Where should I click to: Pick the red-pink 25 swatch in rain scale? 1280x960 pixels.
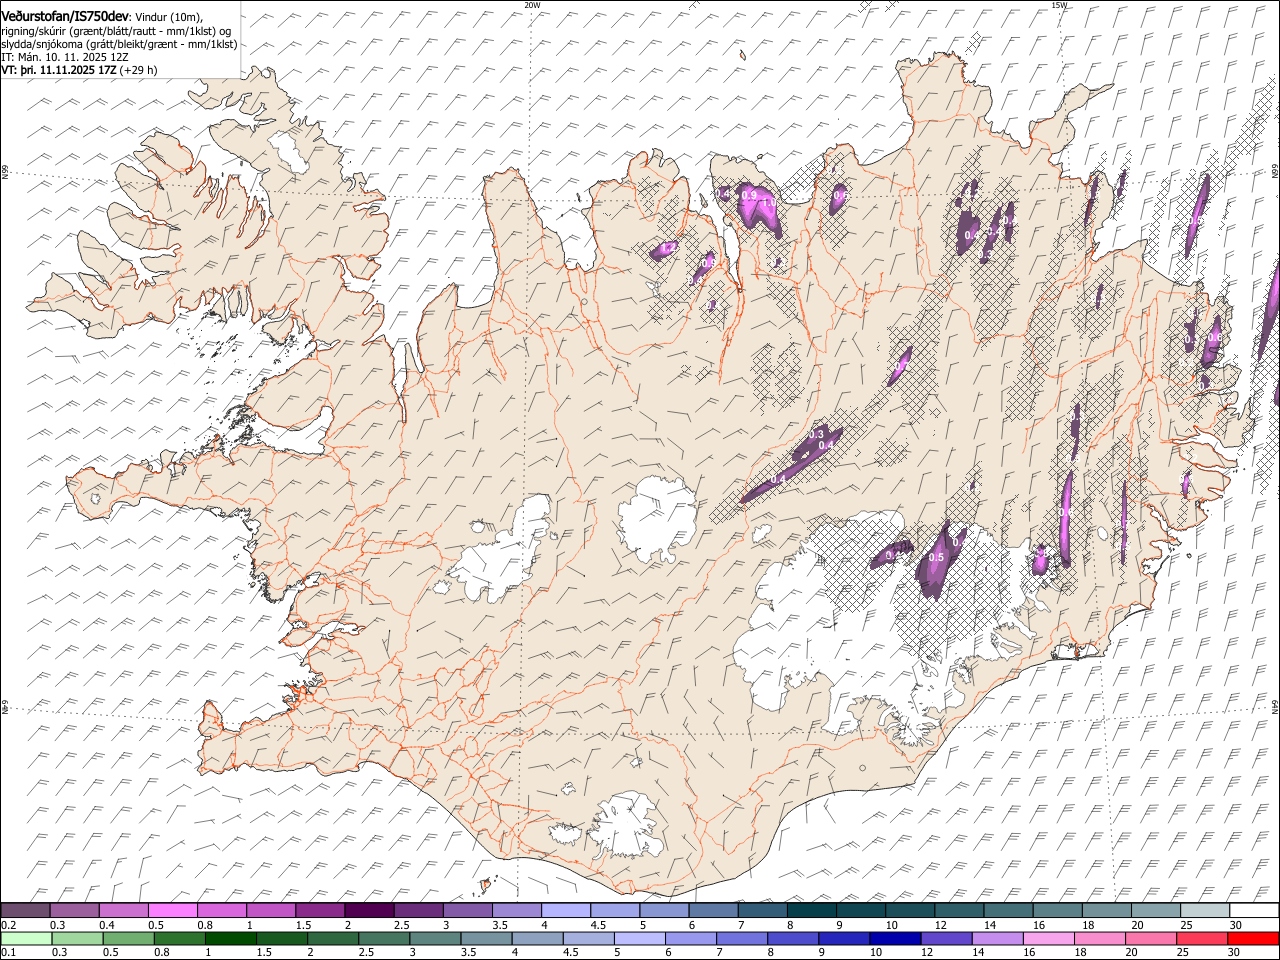[1202, 938]
